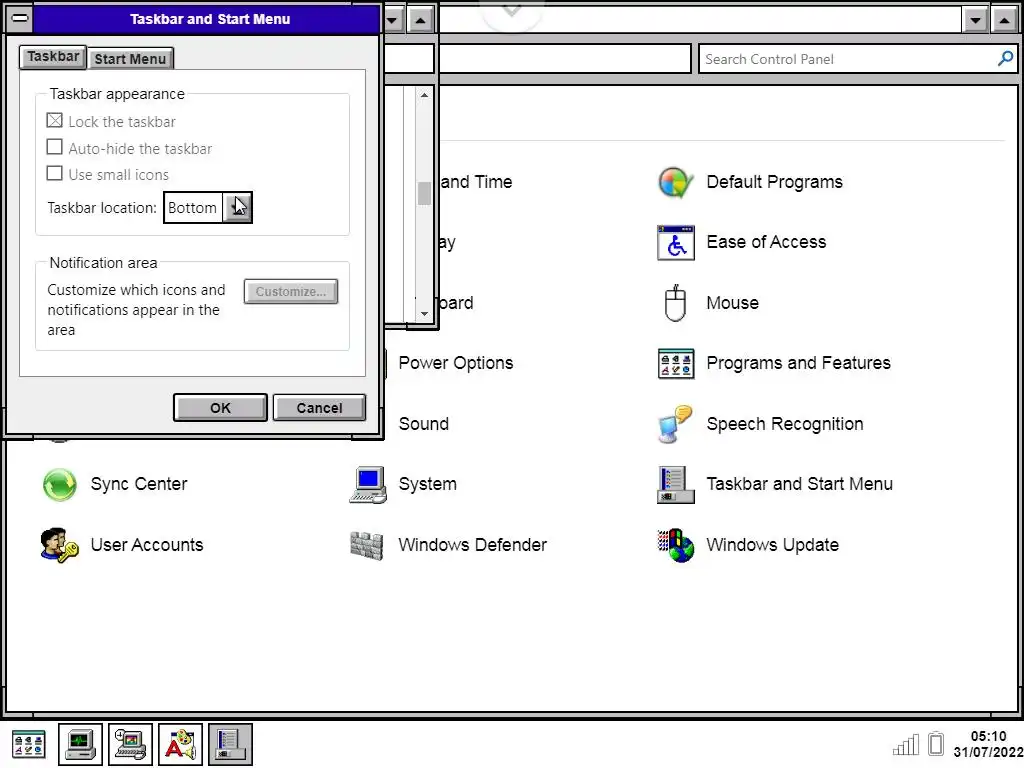Toggle Lock the taskbar checkbox

(55, 121)
